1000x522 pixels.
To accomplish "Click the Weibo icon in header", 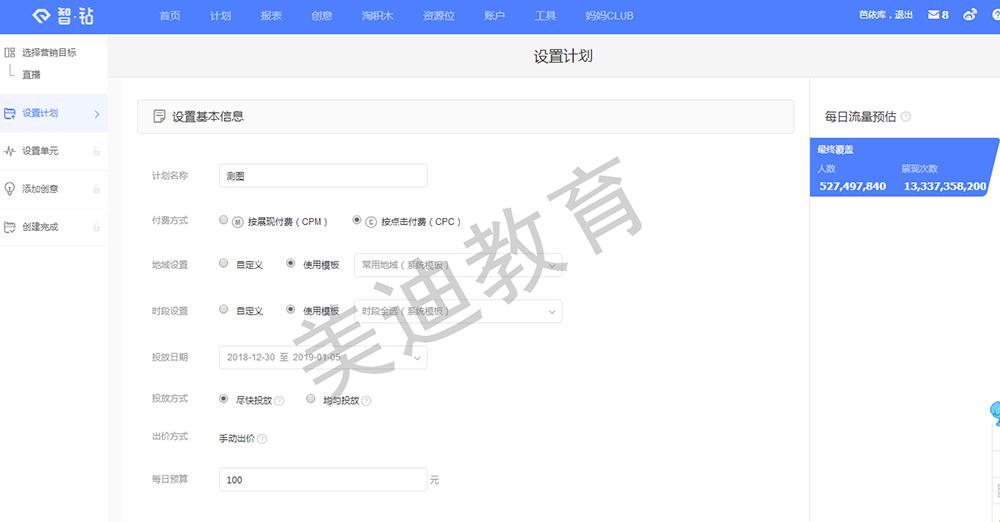I will (x=969, y=15).
